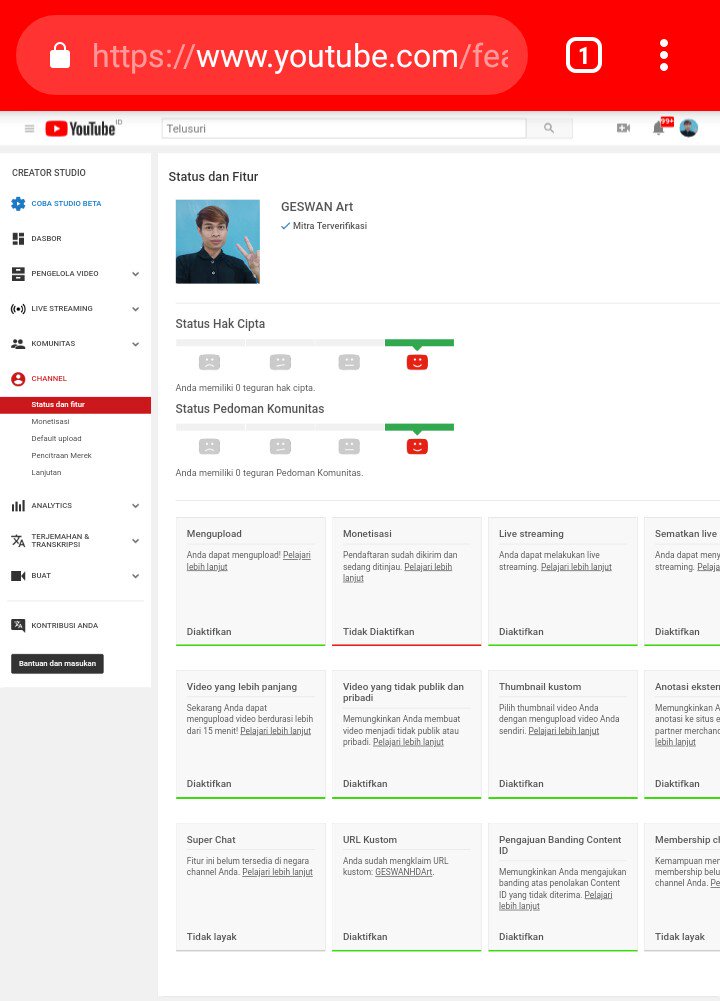Expand the Buat section arrow
Image resolution: width=720 pixels, height=1001 pixels.
[x=135, y=576]
